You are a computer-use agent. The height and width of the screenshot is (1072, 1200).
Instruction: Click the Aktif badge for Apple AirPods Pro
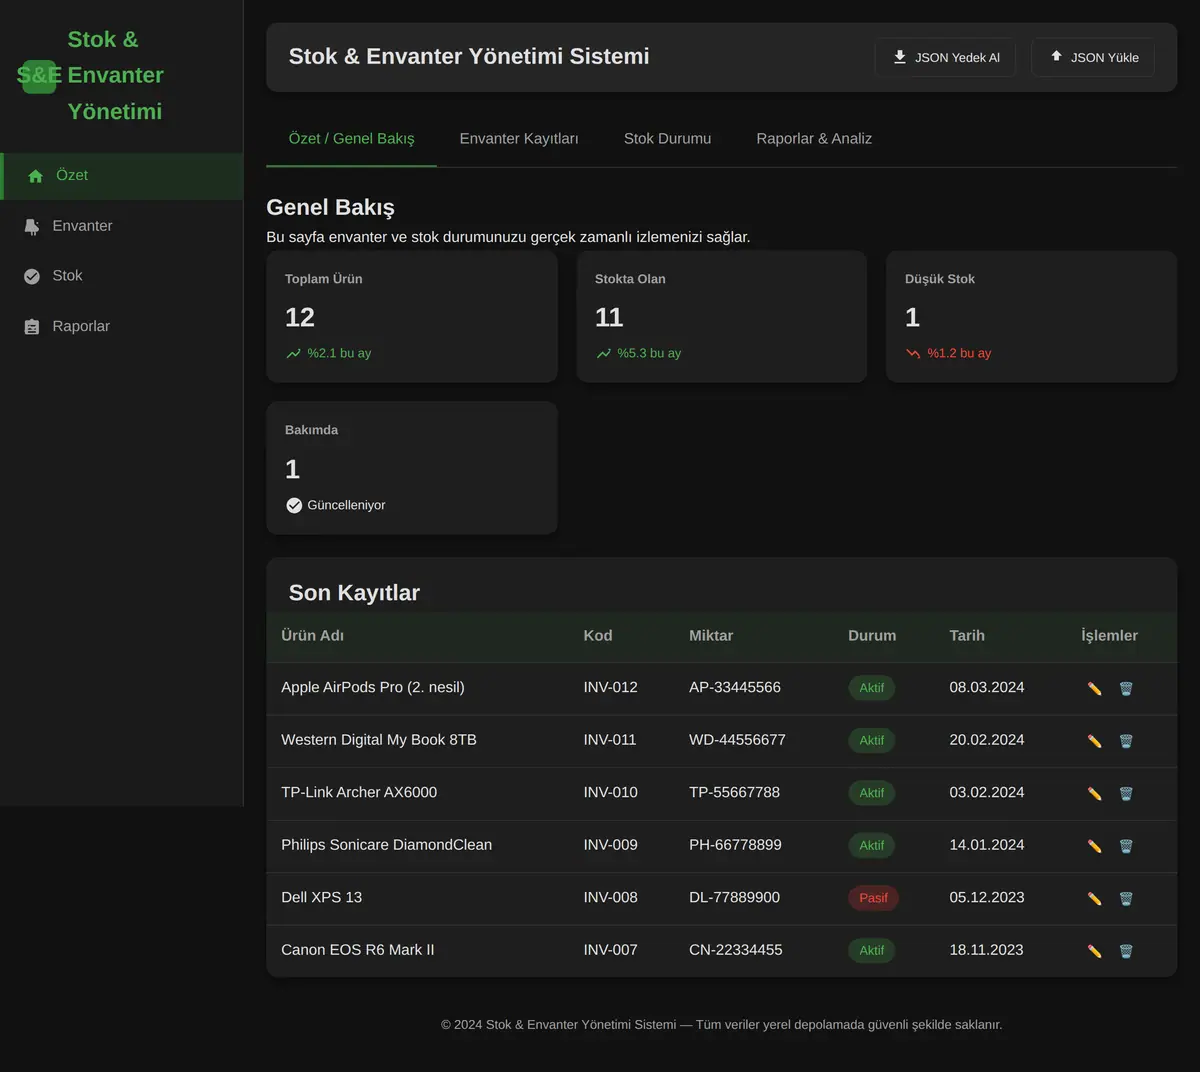pos(871,688)
